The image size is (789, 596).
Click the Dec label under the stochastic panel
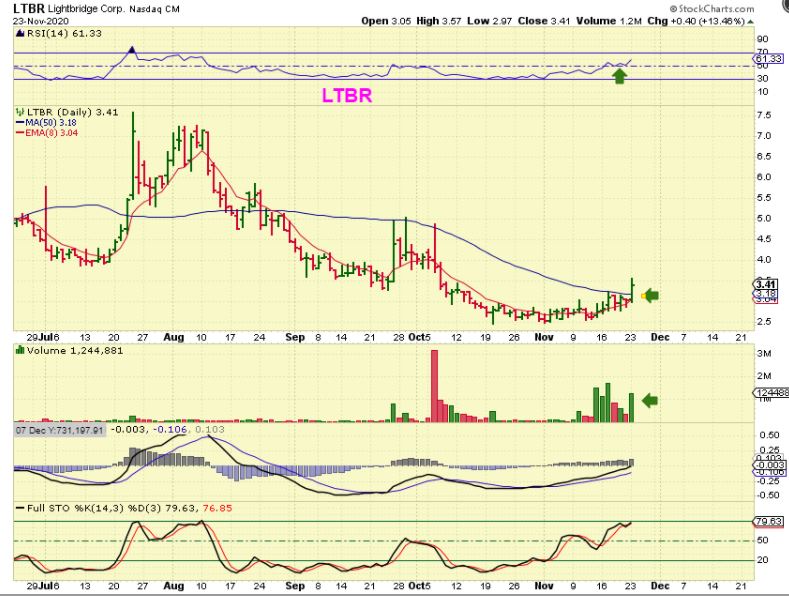[x=660, y=585]
